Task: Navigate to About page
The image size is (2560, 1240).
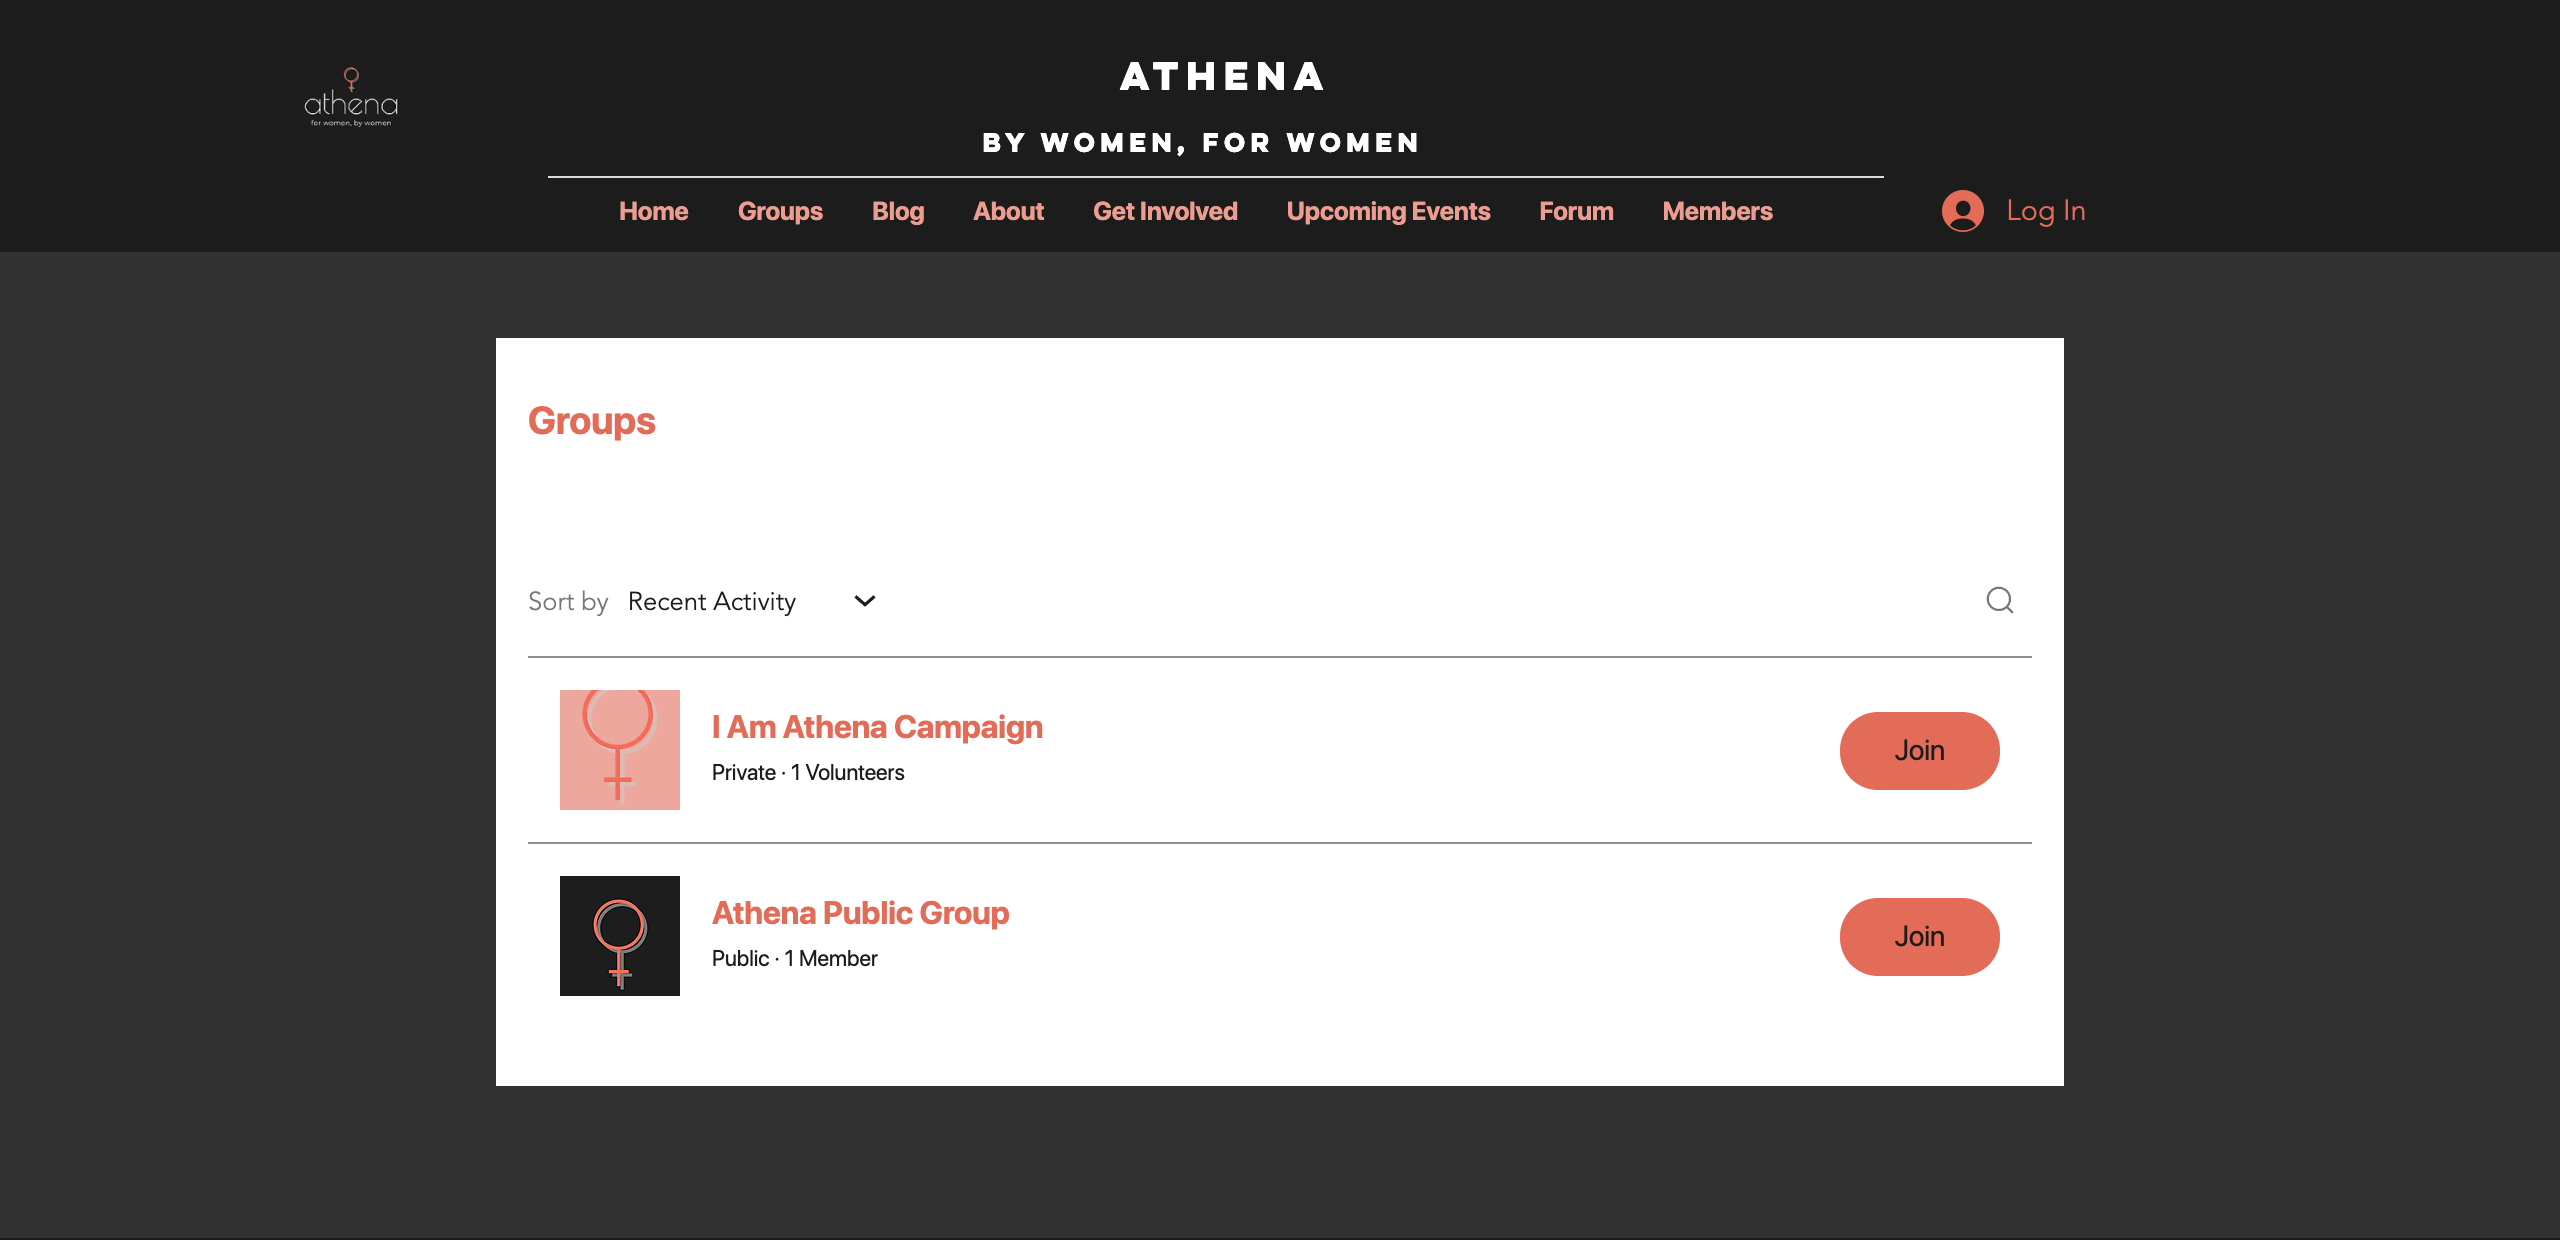Action: coord(1008,211)
